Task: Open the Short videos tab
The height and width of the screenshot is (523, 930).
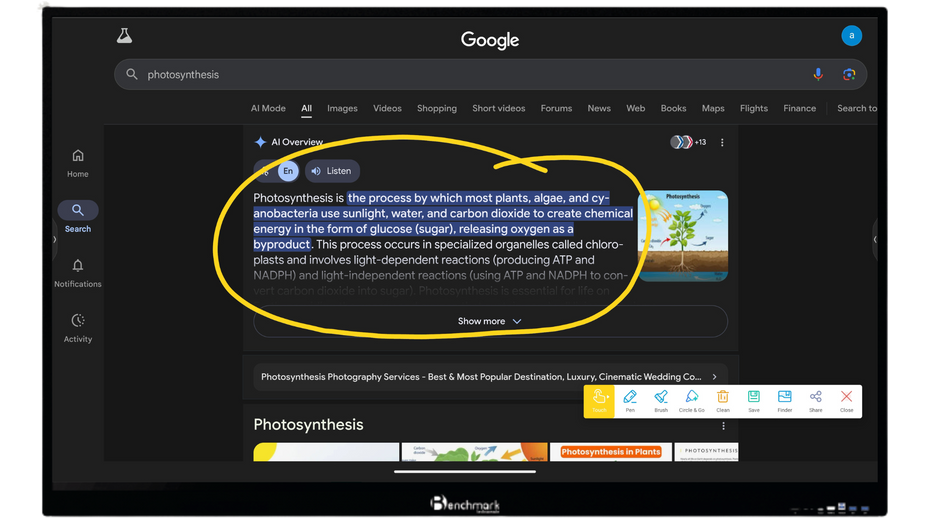Action: click(x=499, y=109)
